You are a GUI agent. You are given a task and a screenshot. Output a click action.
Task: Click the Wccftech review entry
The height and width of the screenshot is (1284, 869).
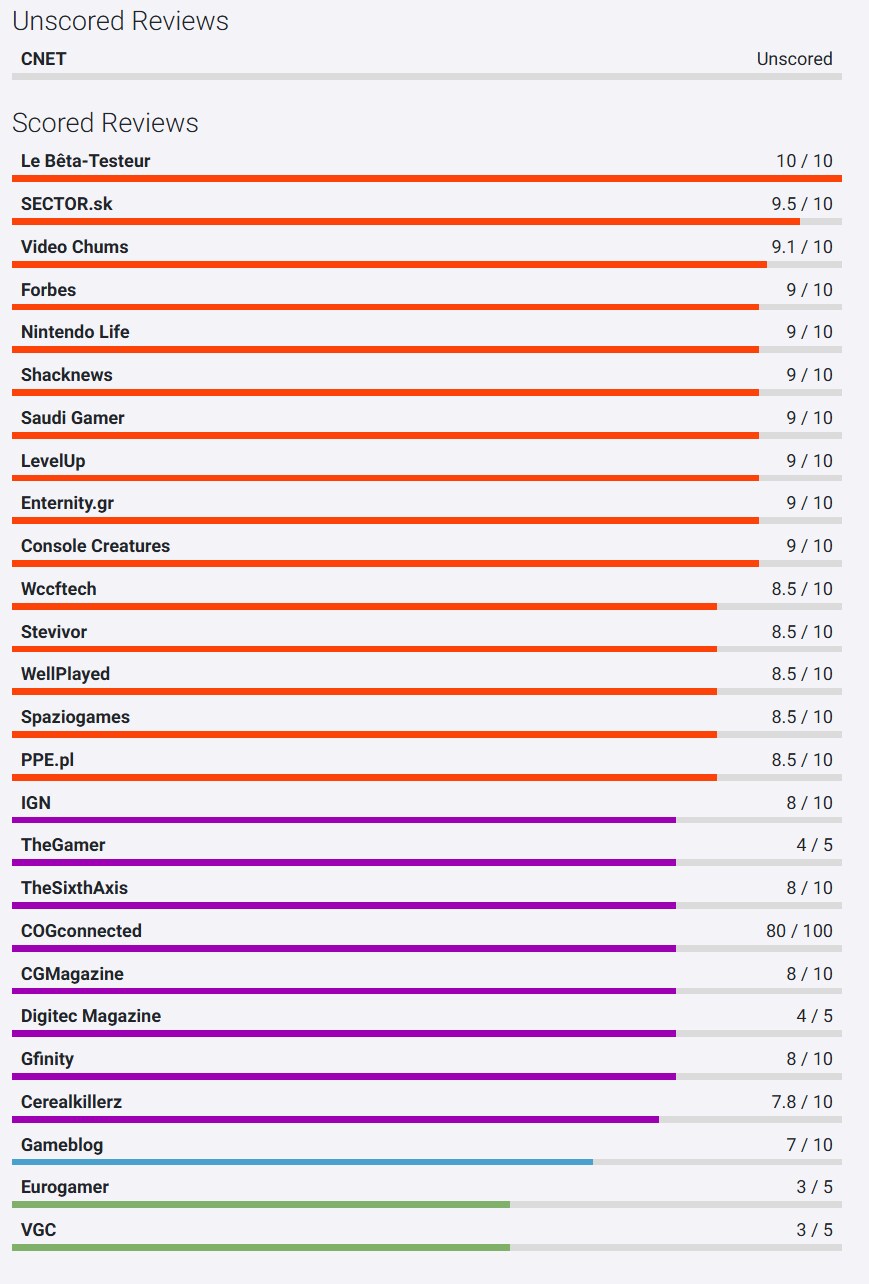(59, 589)
